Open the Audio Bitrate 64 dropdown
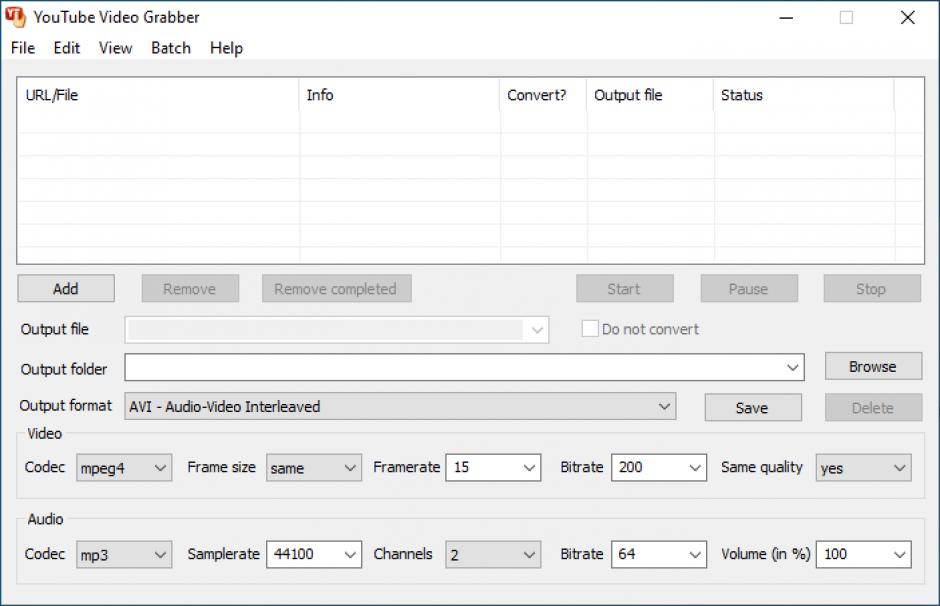940x606 pixels. point(659,554)
